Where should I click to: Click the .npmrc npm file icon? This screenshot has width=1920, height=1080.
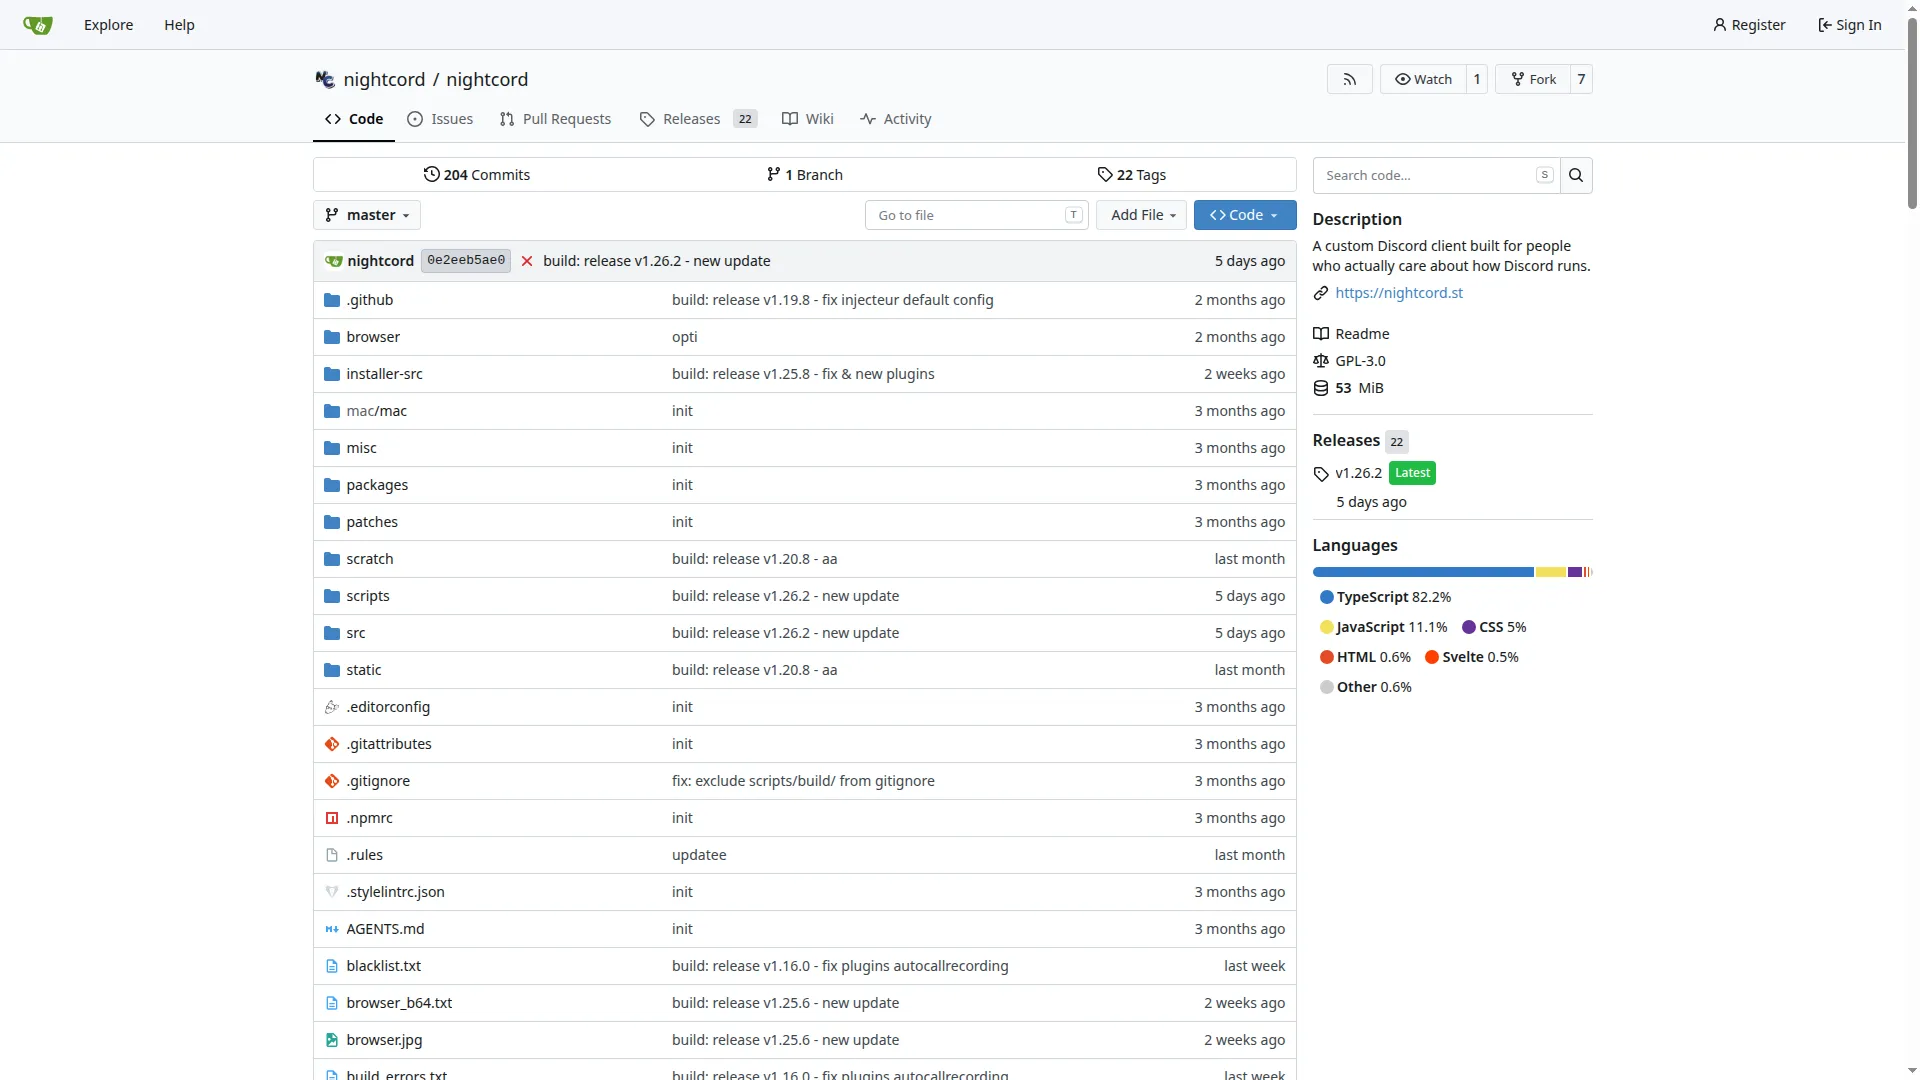click(x=332, y=818)
